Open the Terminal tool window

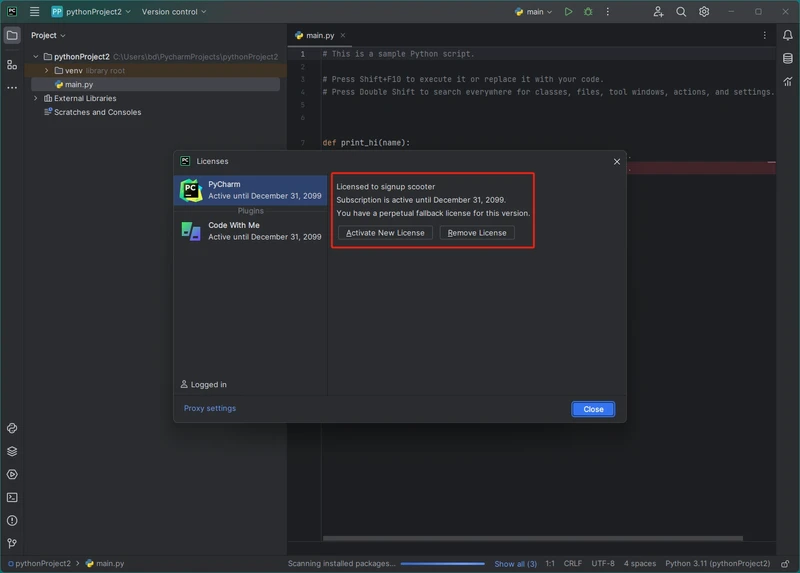coord(12,497)
